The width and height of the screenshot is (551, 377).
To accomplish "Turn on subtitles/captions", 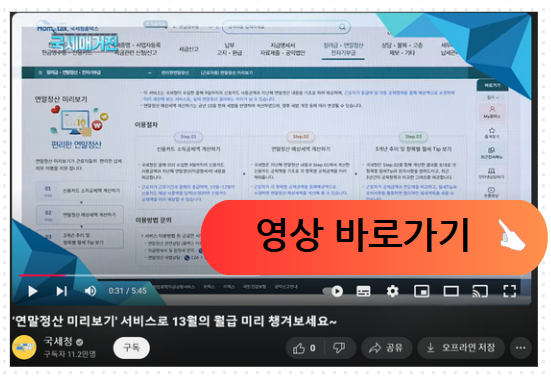I will pyautogui.click(x=363, y=291).
